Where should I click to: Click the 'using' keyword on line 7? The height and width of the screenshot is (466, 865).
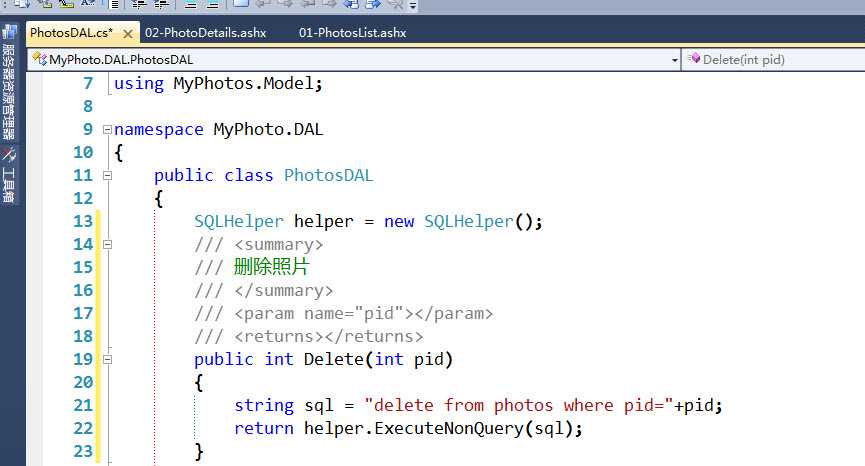tap(138, 84)
